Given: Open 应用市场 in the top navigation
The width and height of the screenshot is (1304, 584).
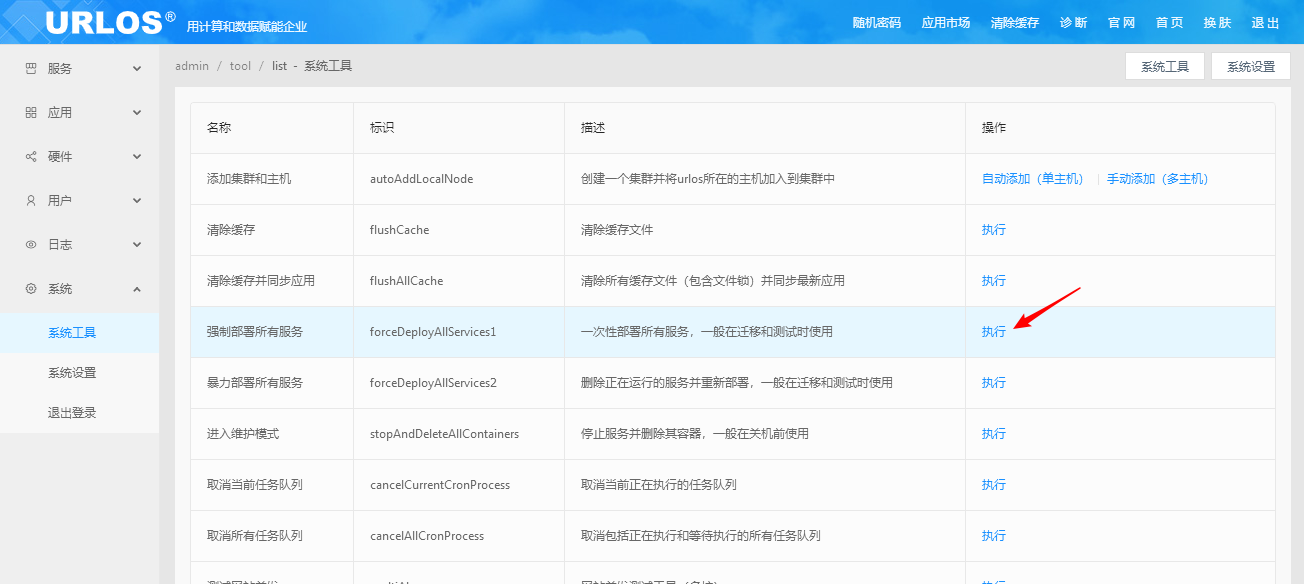Looking at the screenshot, I should click(x=945, y=23).
